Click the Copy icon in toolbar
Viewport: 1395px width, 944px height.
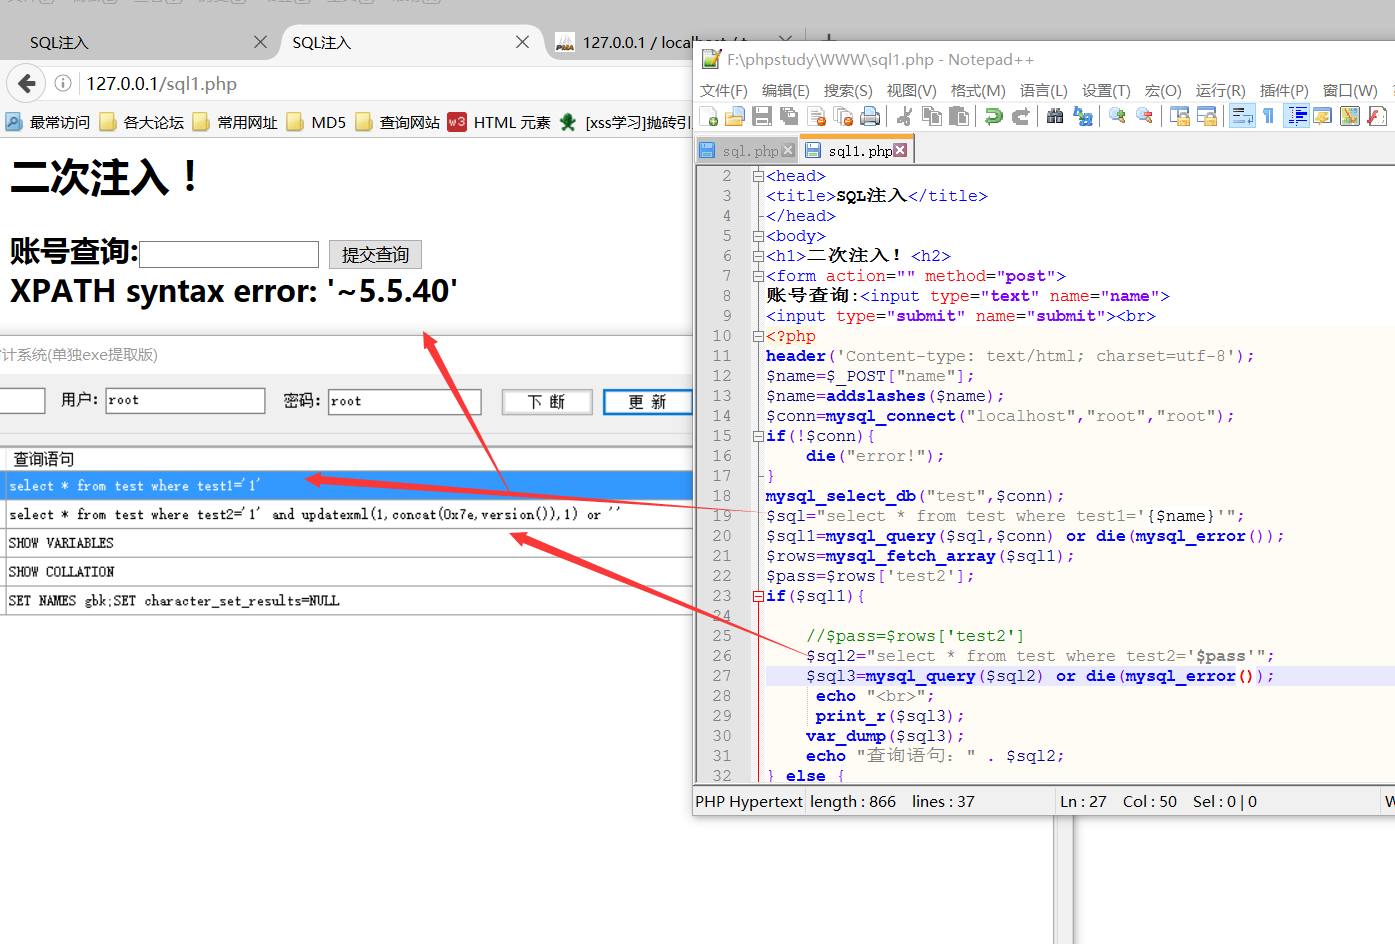(x=931, y=116)
